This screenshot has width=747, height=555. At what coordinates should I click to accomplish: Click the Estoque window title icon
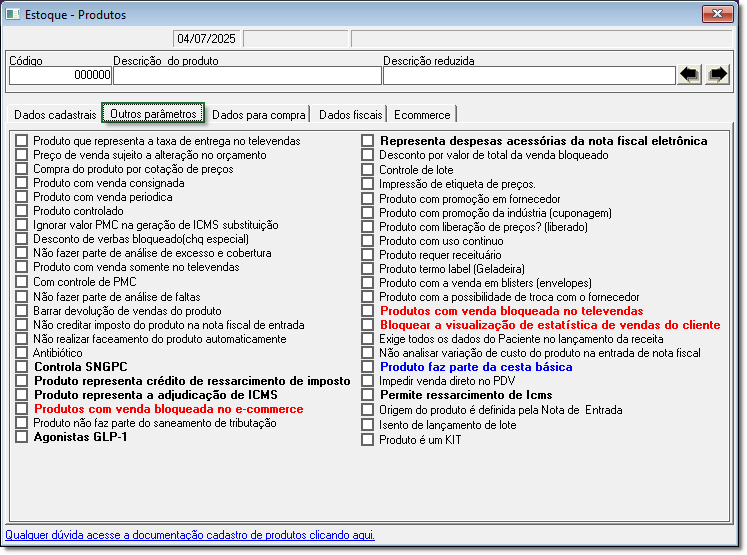coord(12,14)
